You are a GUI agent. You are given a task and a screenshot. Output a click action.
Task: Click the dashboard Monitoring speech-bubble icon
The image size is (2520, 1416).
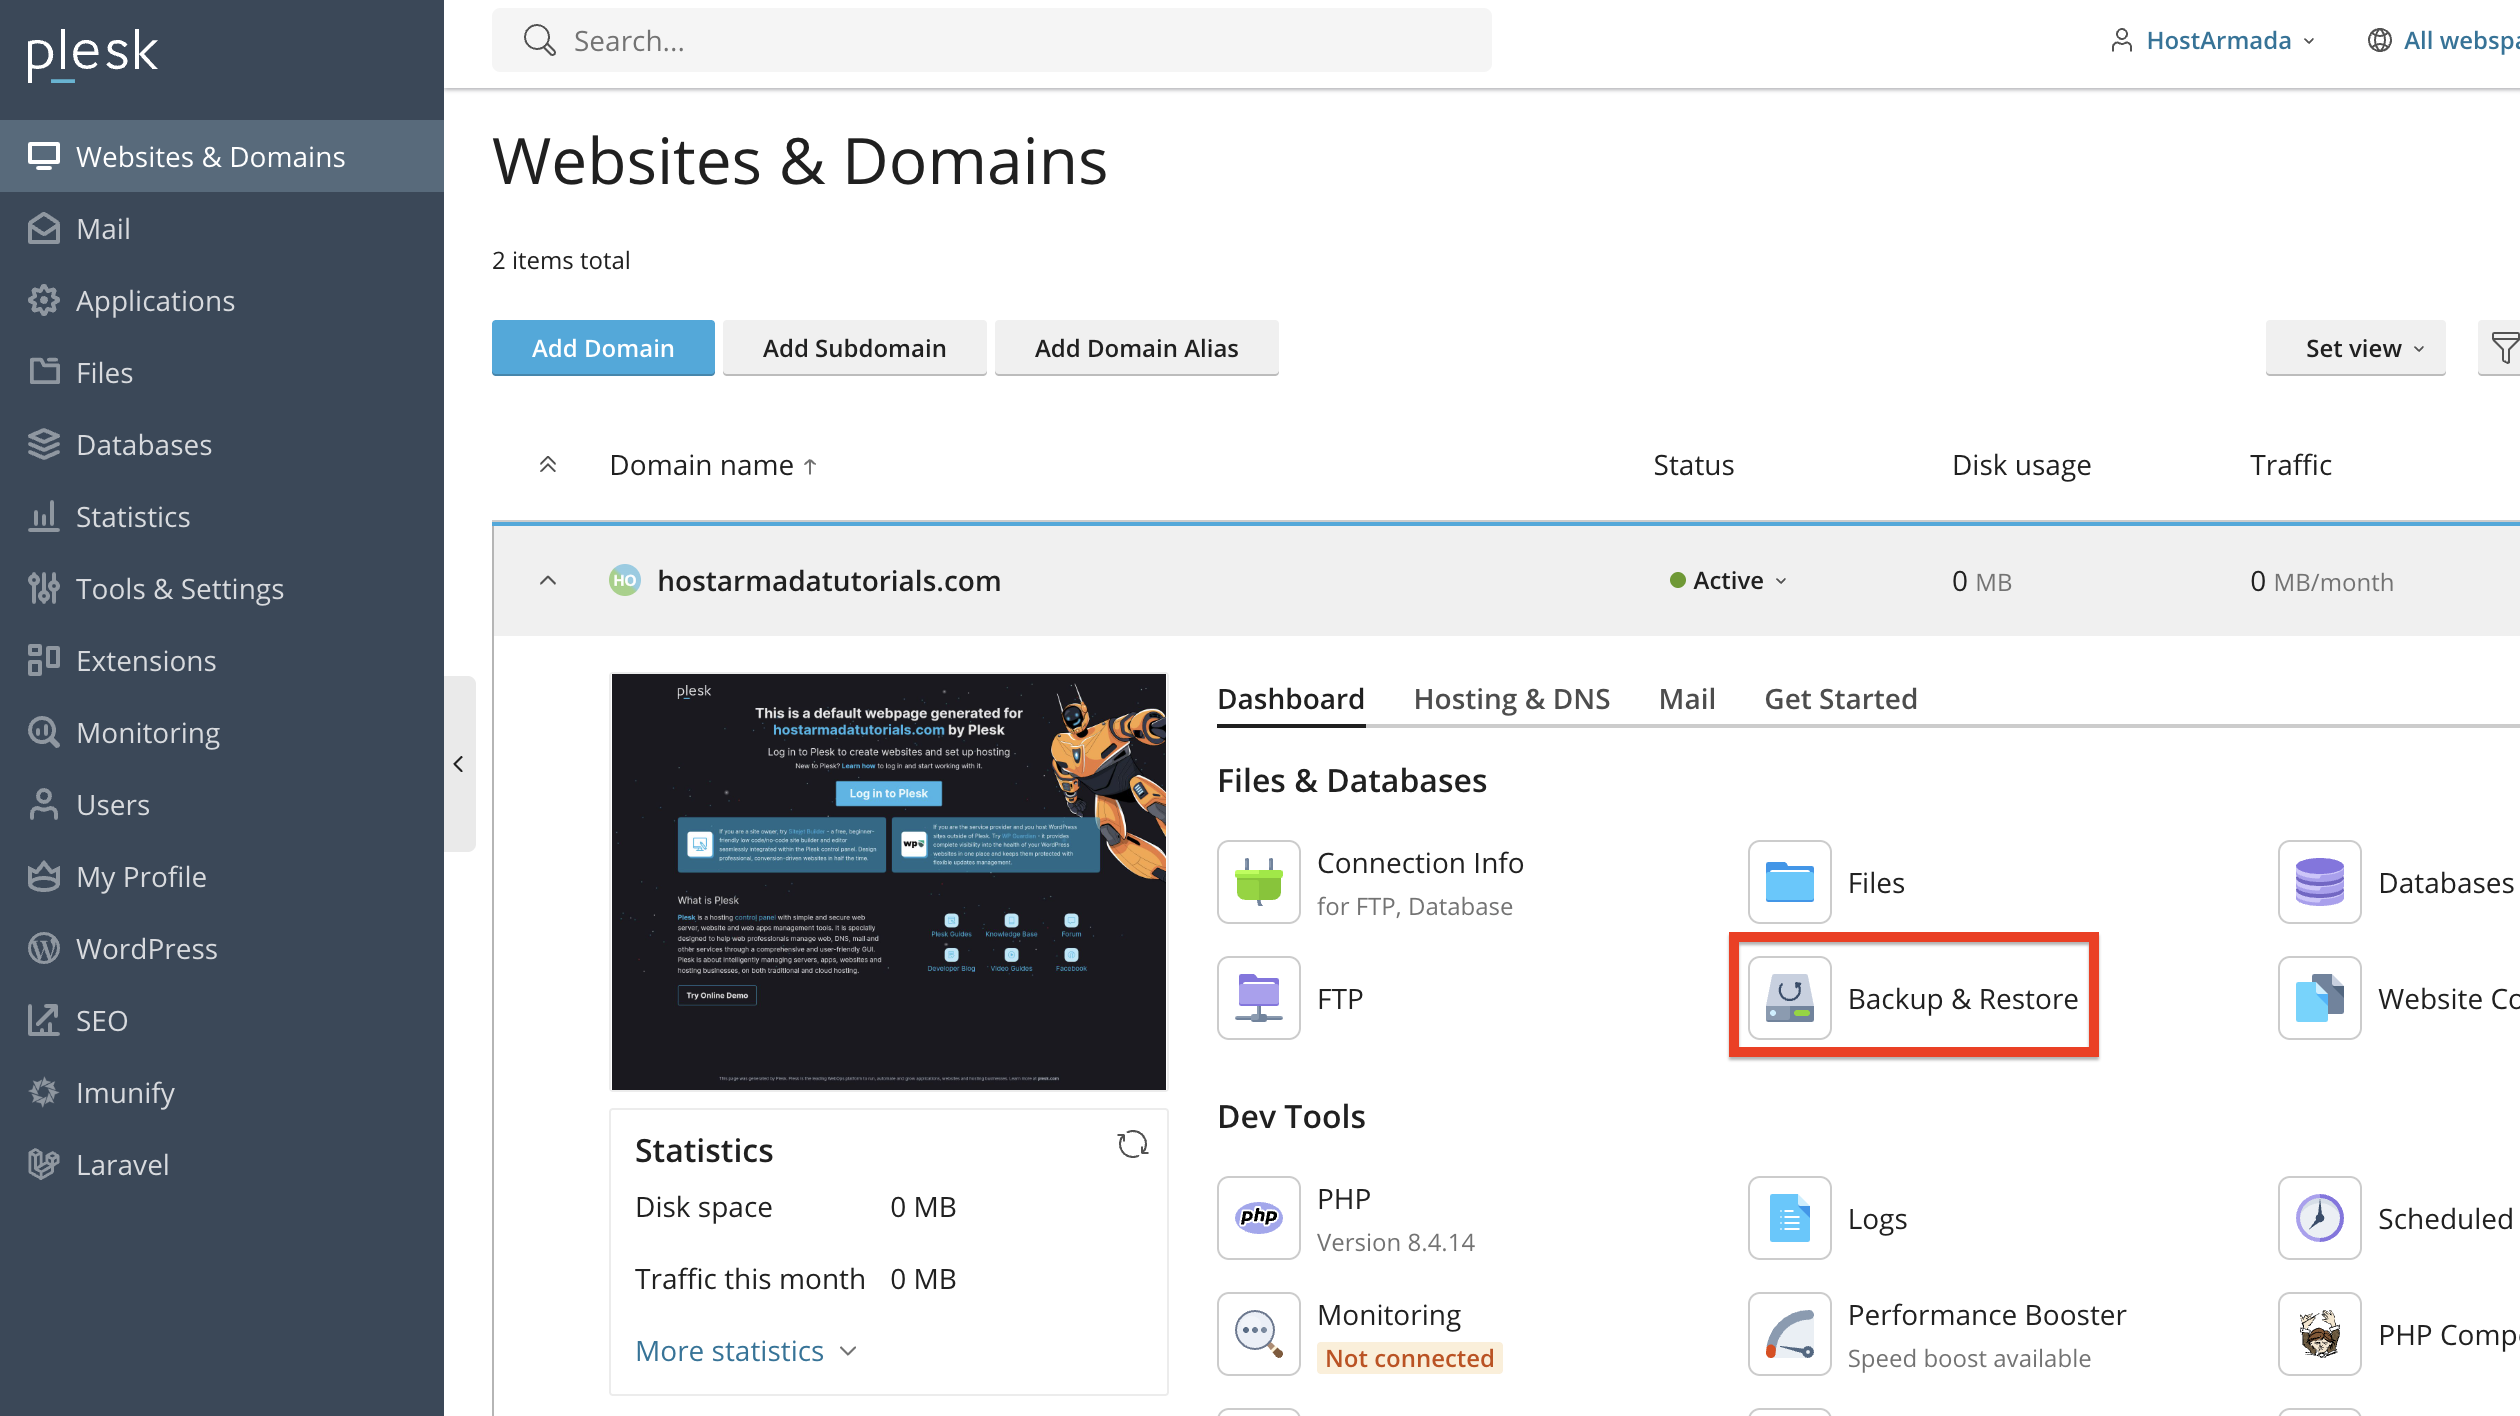(x=1259, y=1334)
